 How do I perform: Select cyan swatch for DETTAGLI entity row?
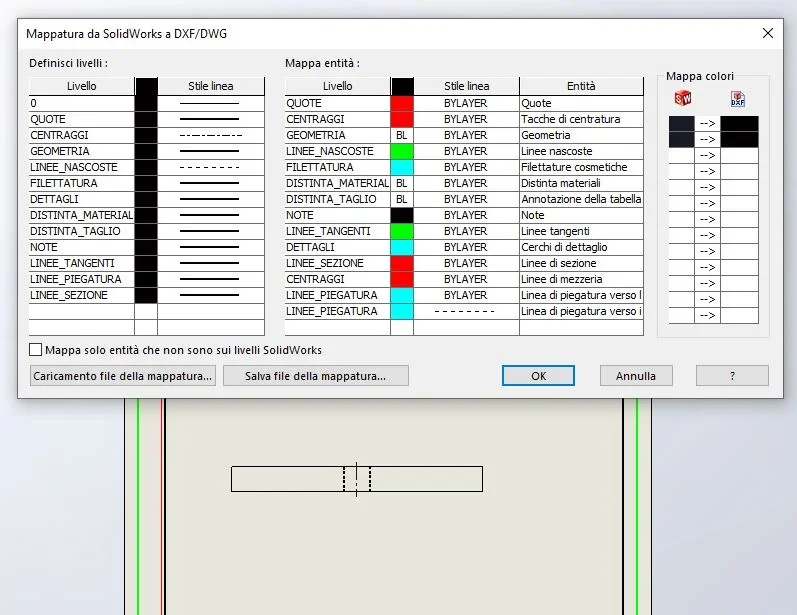click(x=402, y=247)
